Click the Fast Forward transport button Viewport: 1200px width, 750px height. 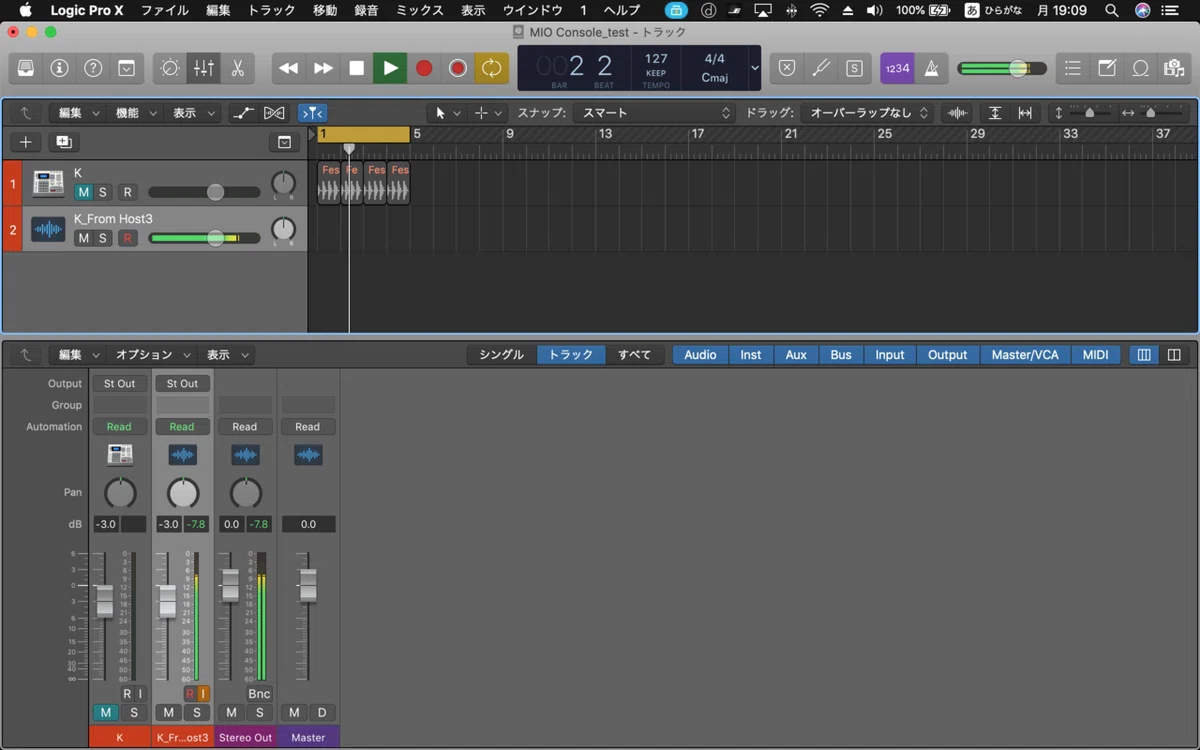click(x=323, y=68)
